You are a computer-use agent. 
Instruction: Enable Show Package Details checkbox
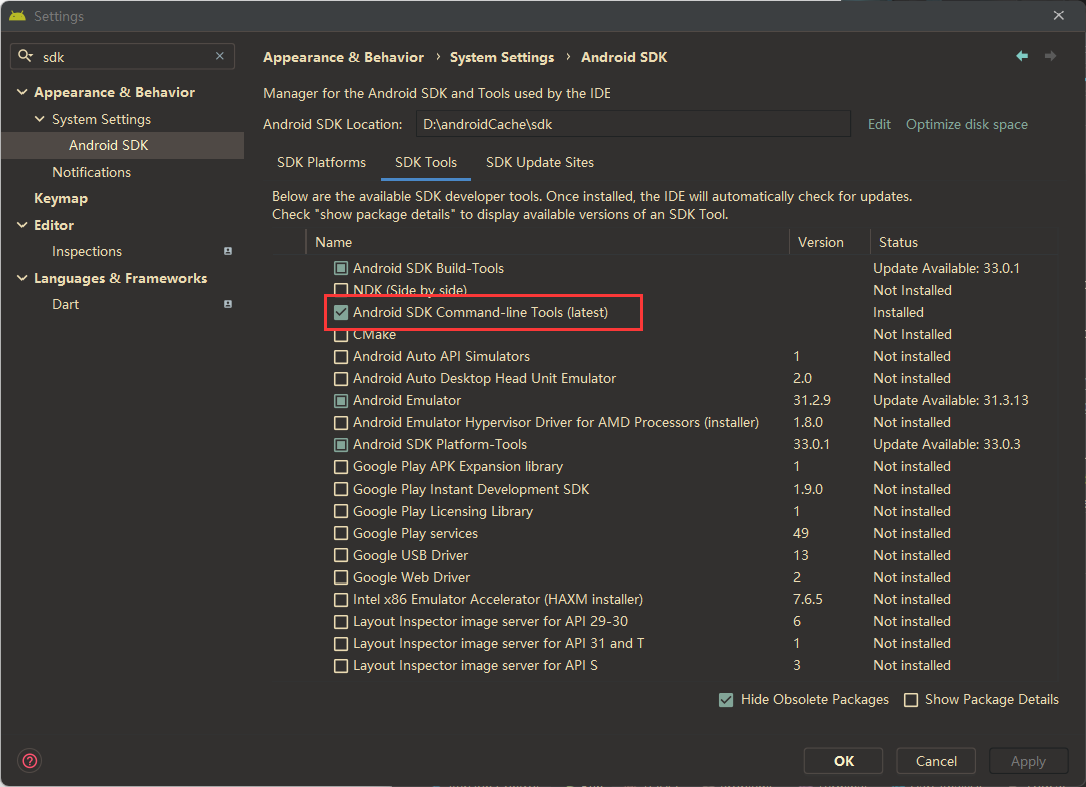(x=911, y=700)
